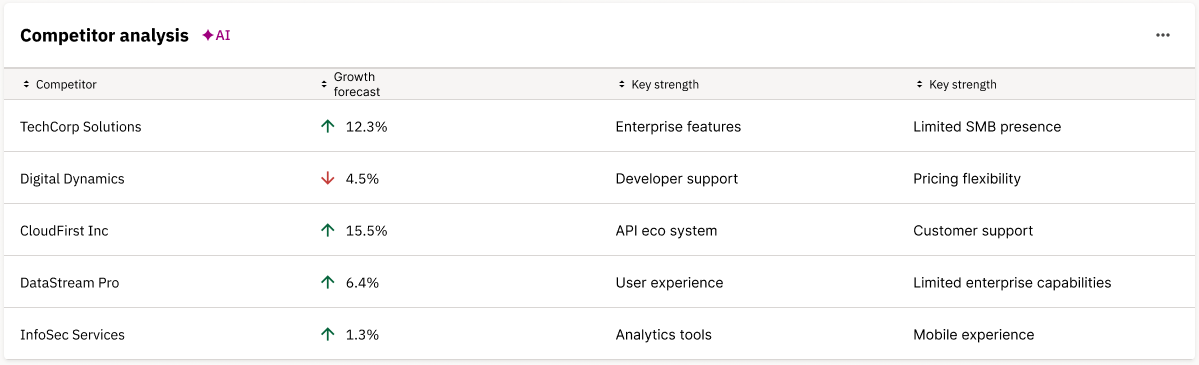Click the 12.3% growth value
The image size is (1199, 365).
366,127
